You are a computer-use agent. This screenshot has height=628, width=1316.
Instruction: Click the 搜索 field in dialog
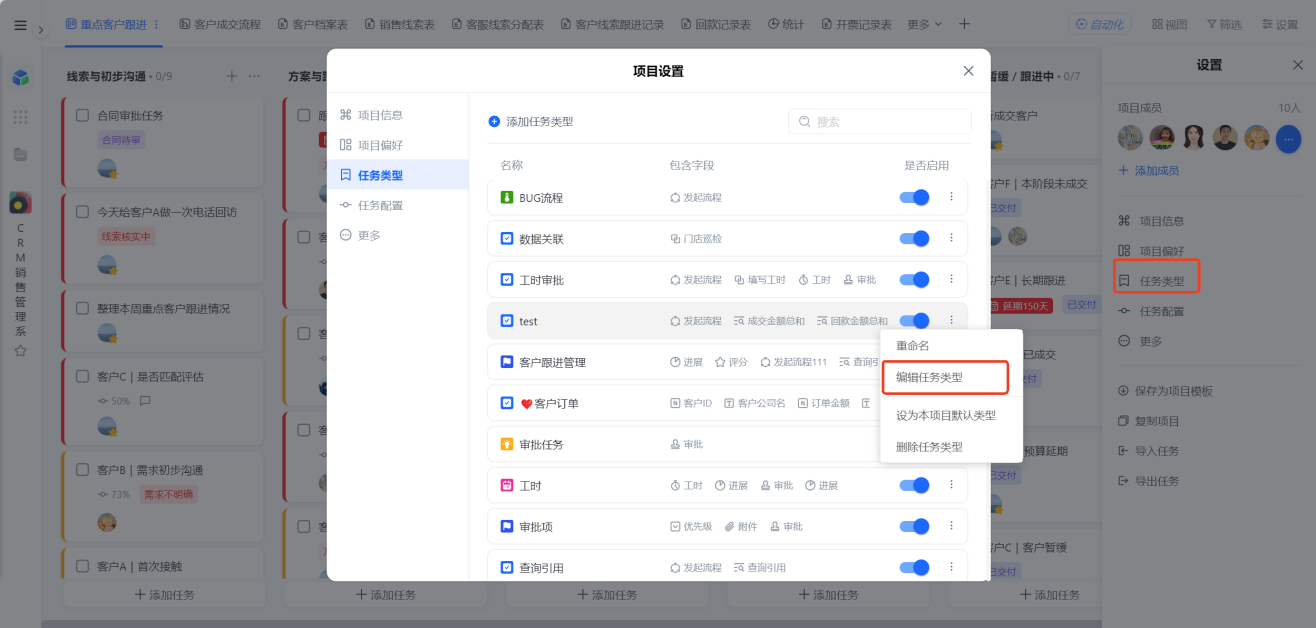tap(880, 122)
